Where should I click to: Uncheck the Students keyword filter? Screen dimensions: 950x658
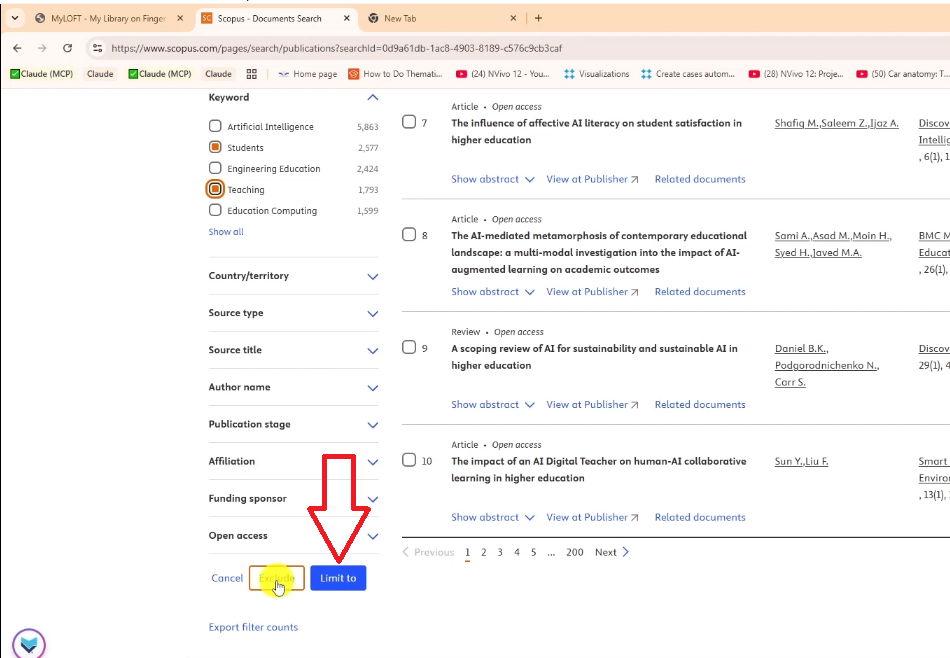[215, 147]
